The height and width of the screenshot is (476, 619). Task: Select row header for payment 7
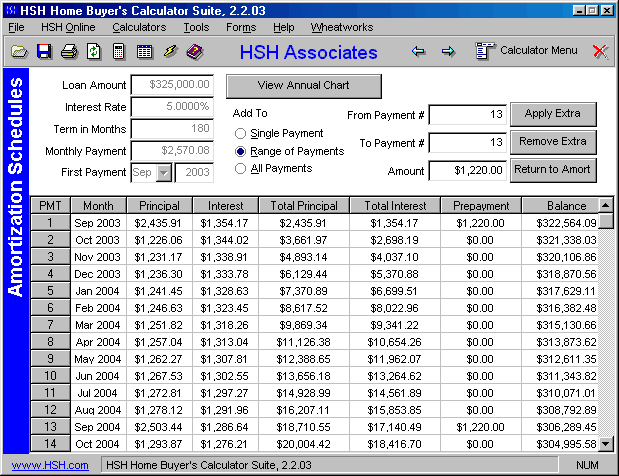click(x=51, y=325)
